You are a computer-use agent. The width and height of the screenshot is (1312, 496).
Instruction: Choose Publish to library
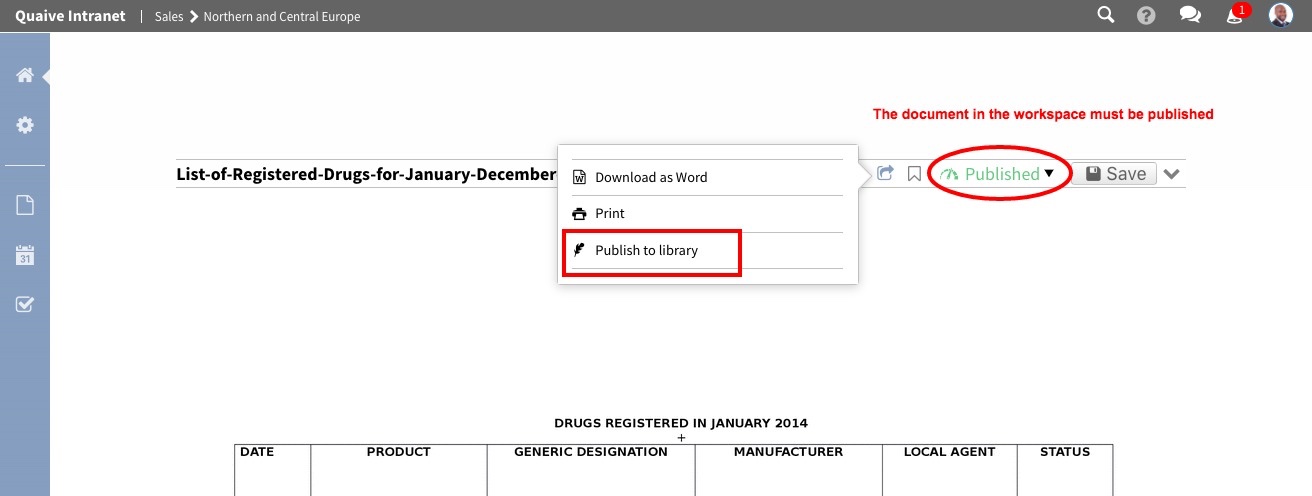point(646,250)
